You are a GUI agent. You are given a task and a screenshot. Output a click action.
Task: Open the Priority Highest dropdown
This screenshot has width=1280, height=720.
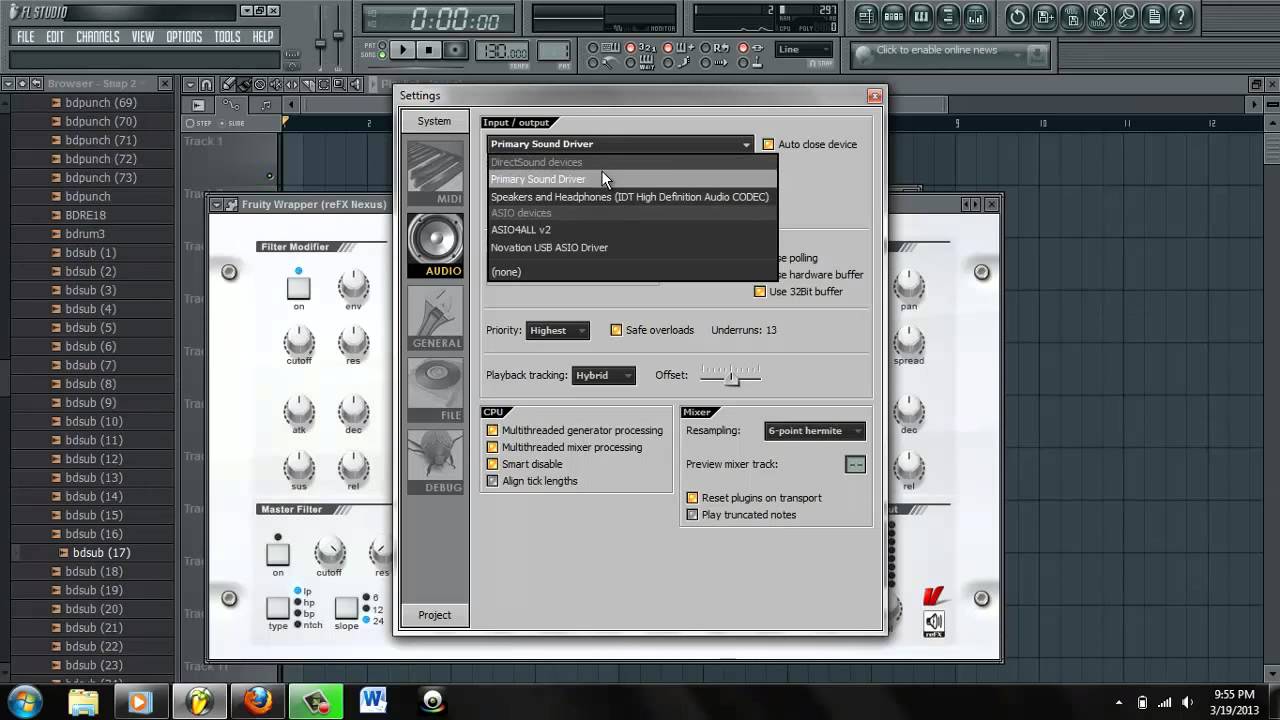click(557, 330)
